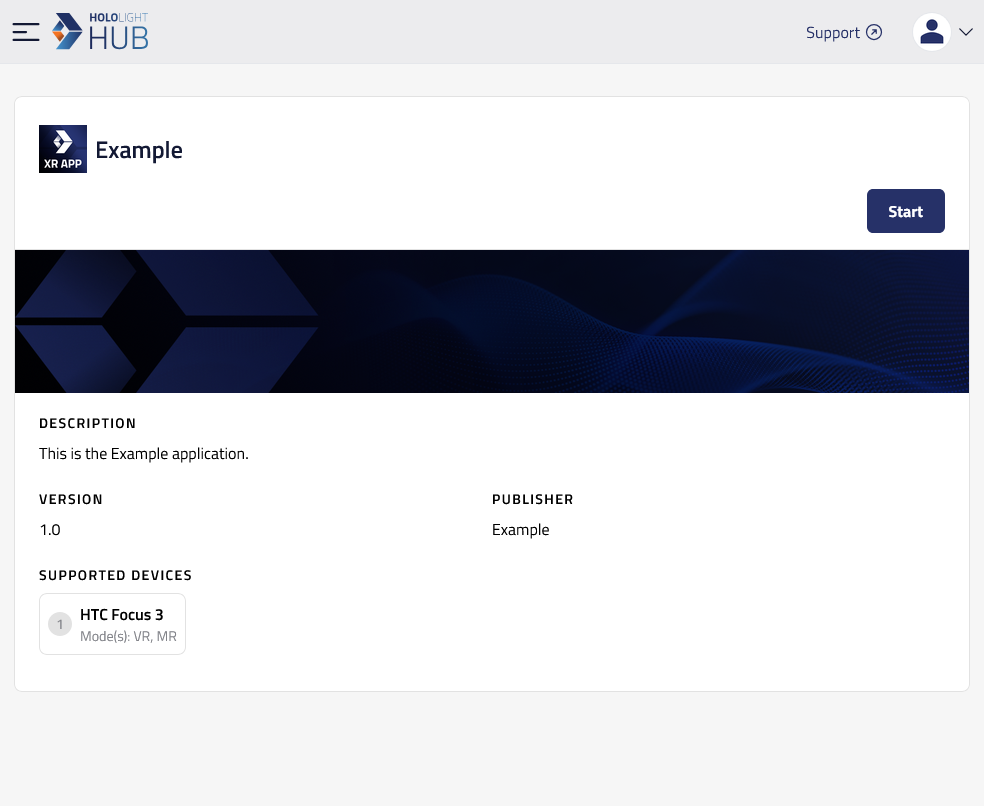Click the Example application title
The width and height of the screenshot is (984, 806).
coord(139,150)
